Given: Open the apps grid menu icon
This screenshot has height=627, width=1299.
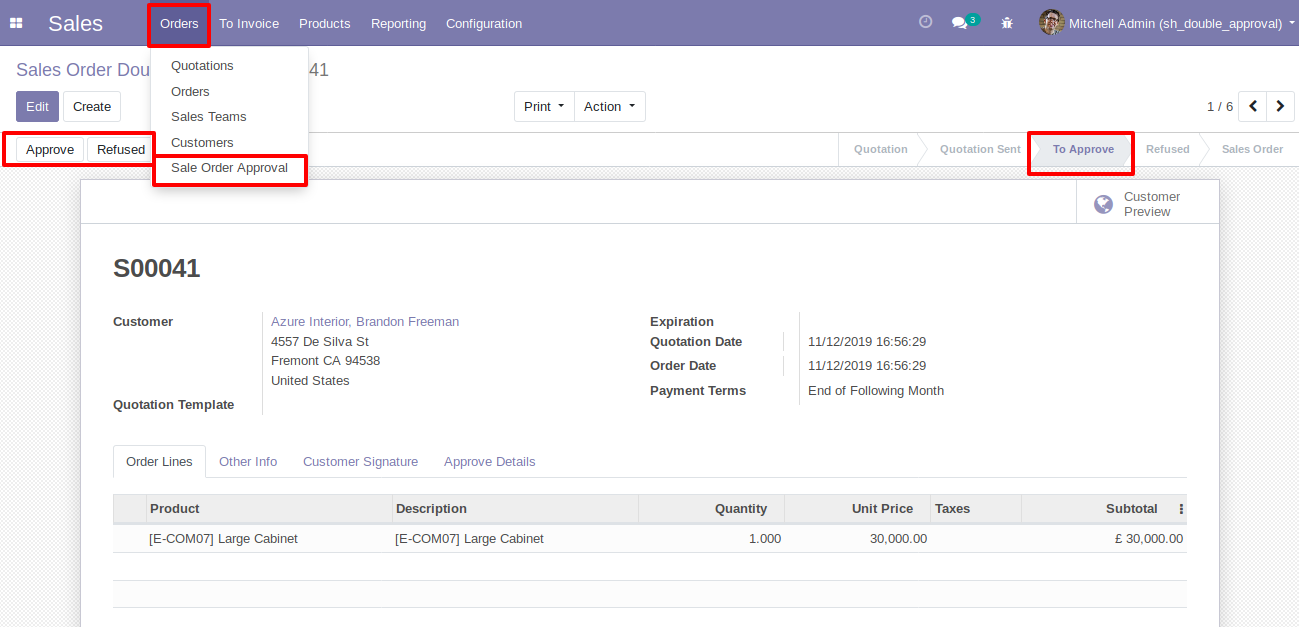Looking at the screenshot, I should (16, 23).
